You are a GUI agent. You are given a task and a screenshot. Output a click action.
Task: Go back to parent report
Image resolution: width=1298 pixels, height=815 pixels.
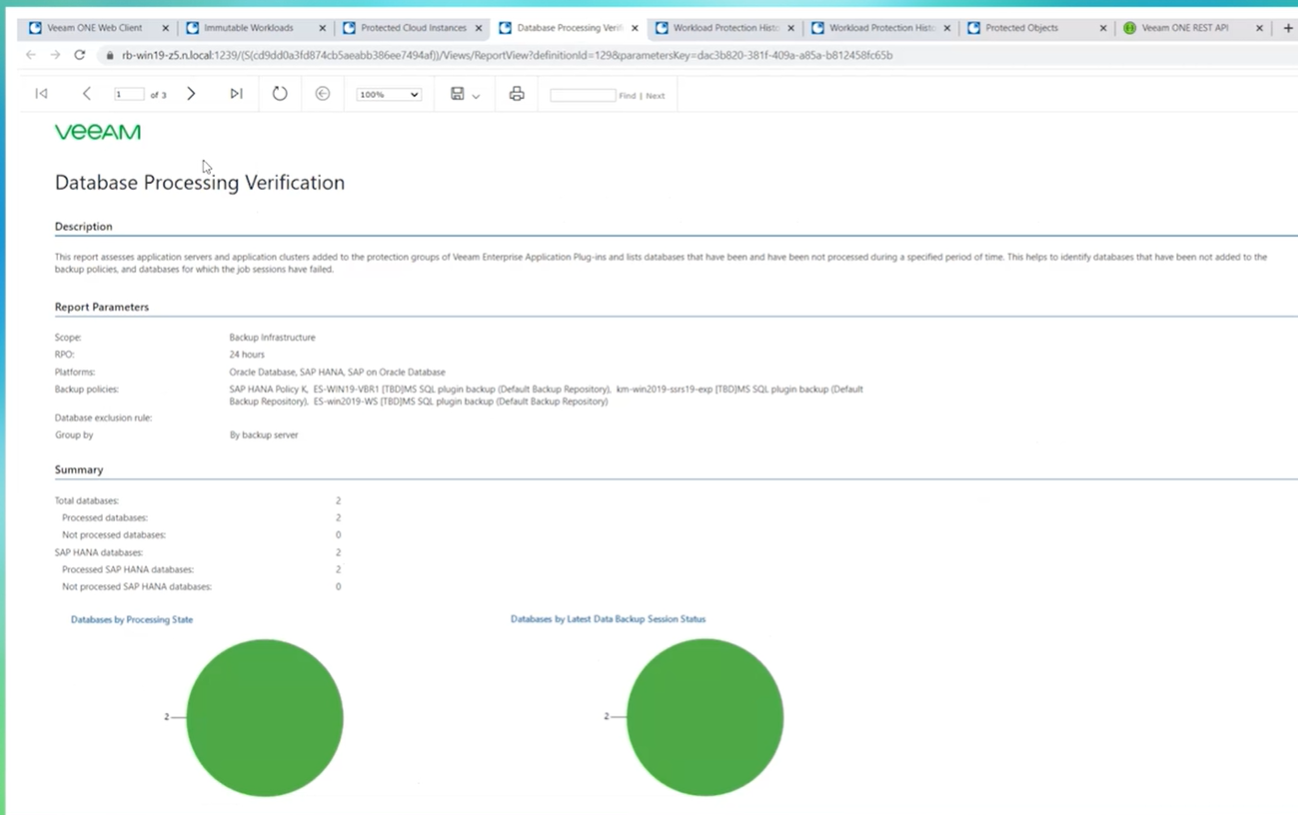[x=322, y=94]
